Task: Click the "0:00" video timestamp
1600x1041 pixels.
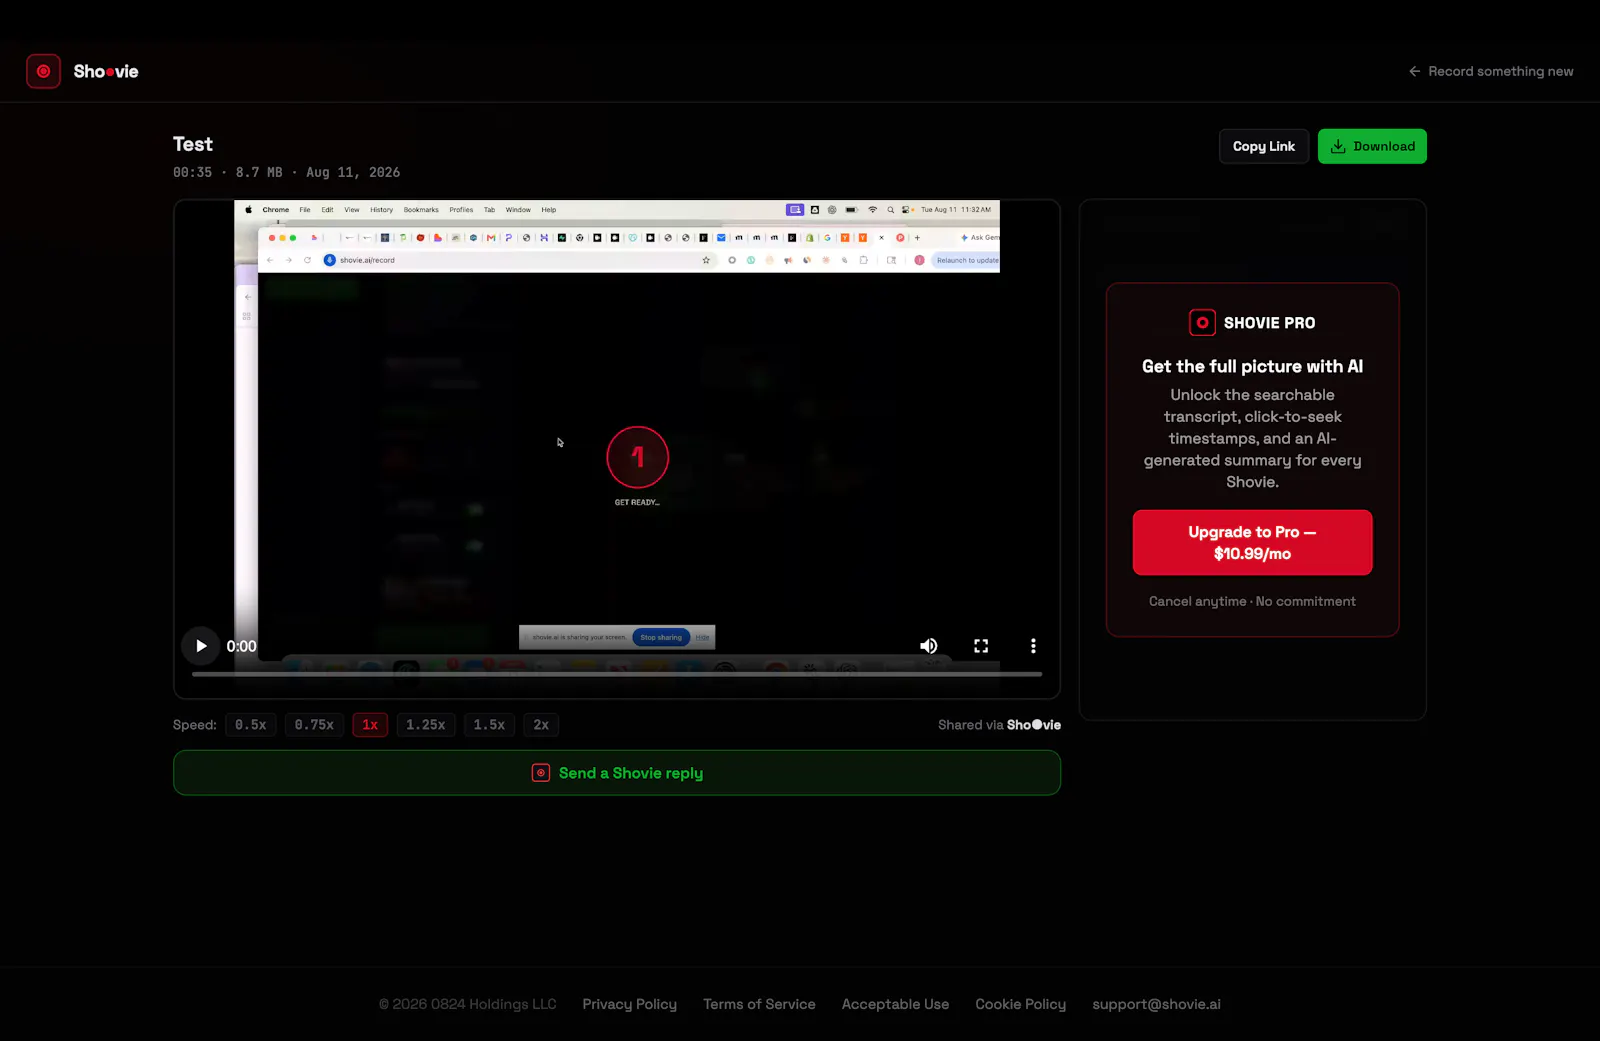Action: (241, 646)
